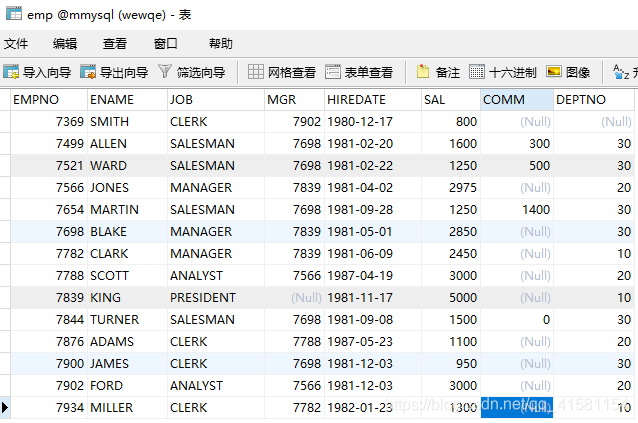638x423 pixels.
Task: Open the 查看 (View) menu
Action: click(115, 43)
